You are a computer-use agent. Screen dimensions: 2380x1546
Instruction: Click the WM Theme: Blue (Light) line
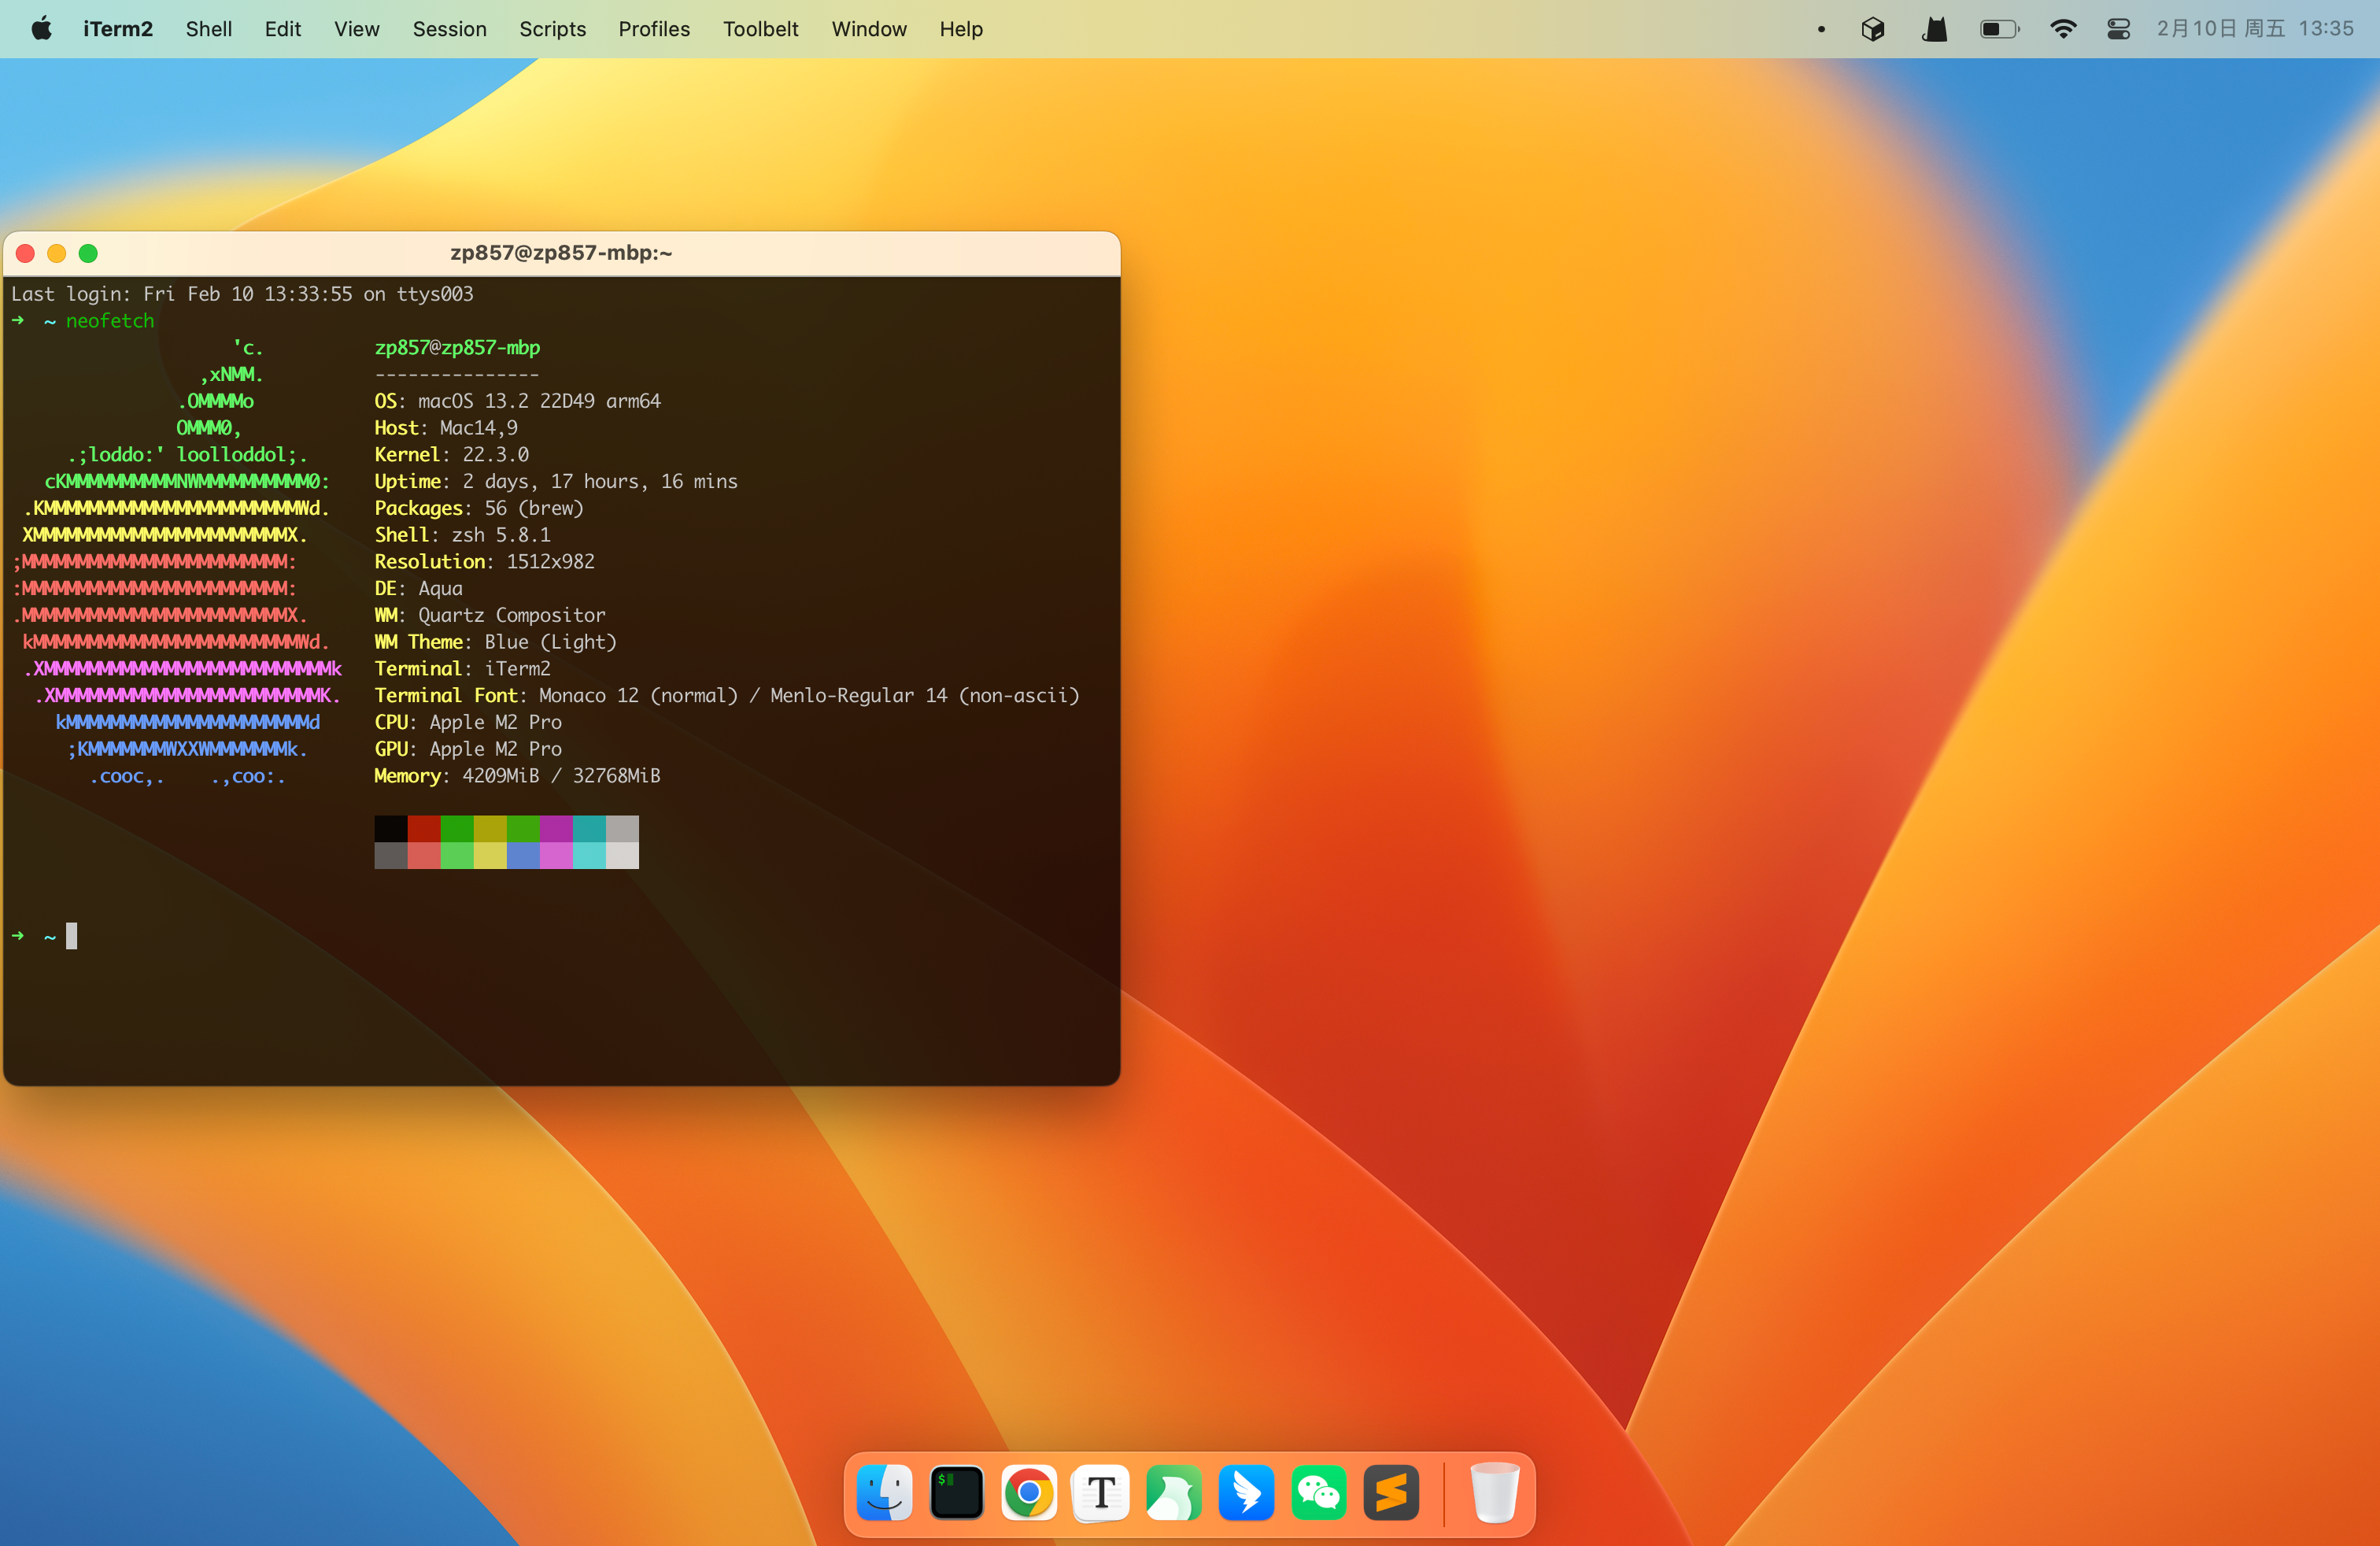pyautogui.click(x=495, y=642)
